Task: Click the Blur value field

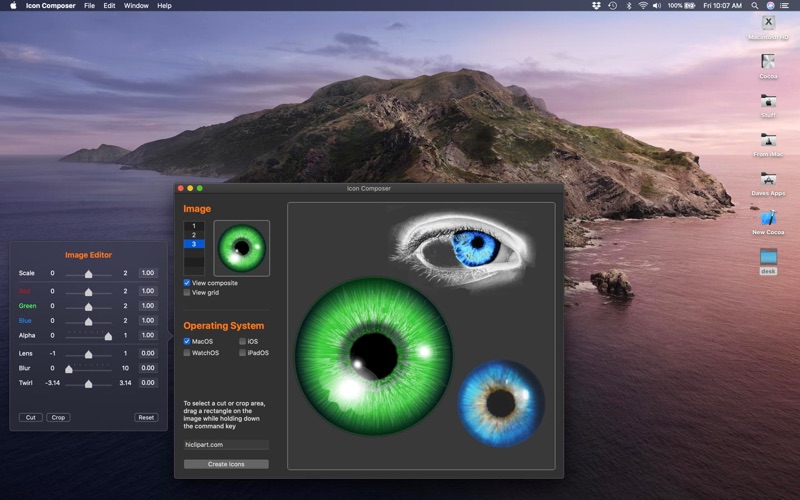Action: coord(148,368)
